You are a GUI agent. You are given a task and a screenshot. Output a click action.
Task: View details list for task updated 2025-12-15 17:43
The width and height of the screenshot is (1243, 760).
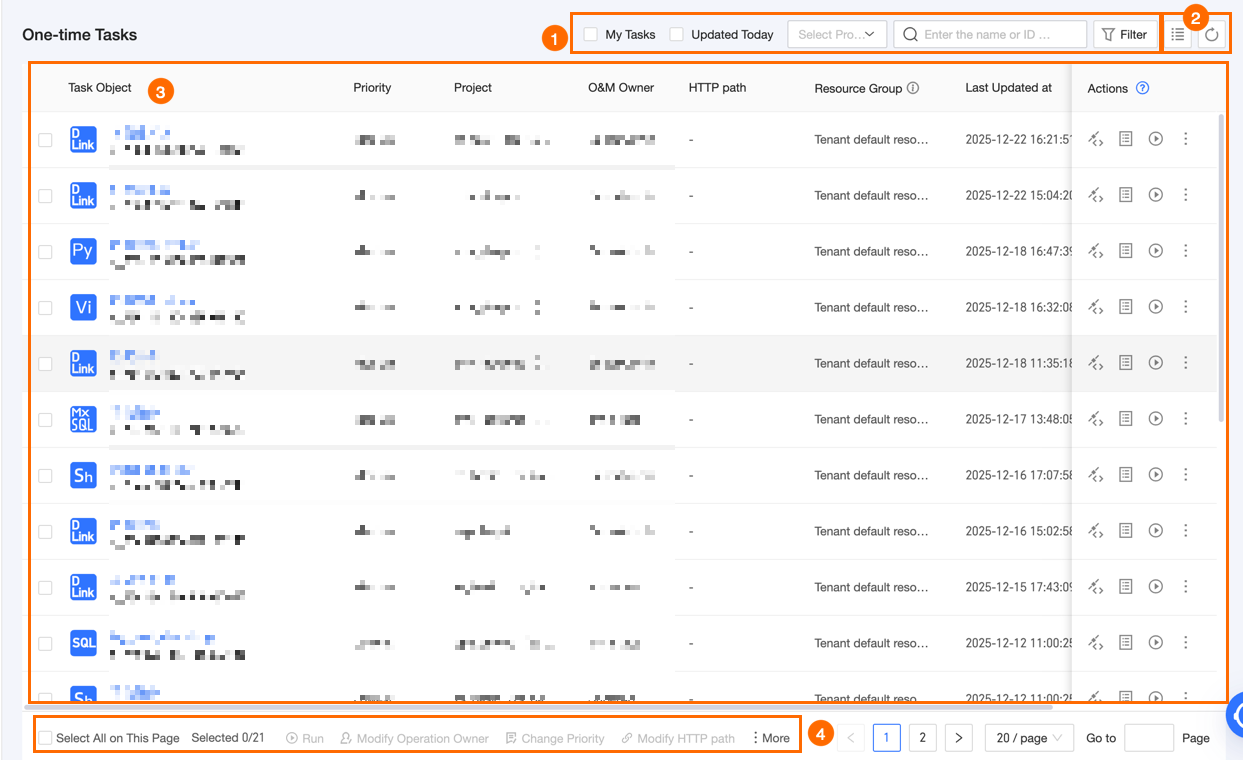1126,587
